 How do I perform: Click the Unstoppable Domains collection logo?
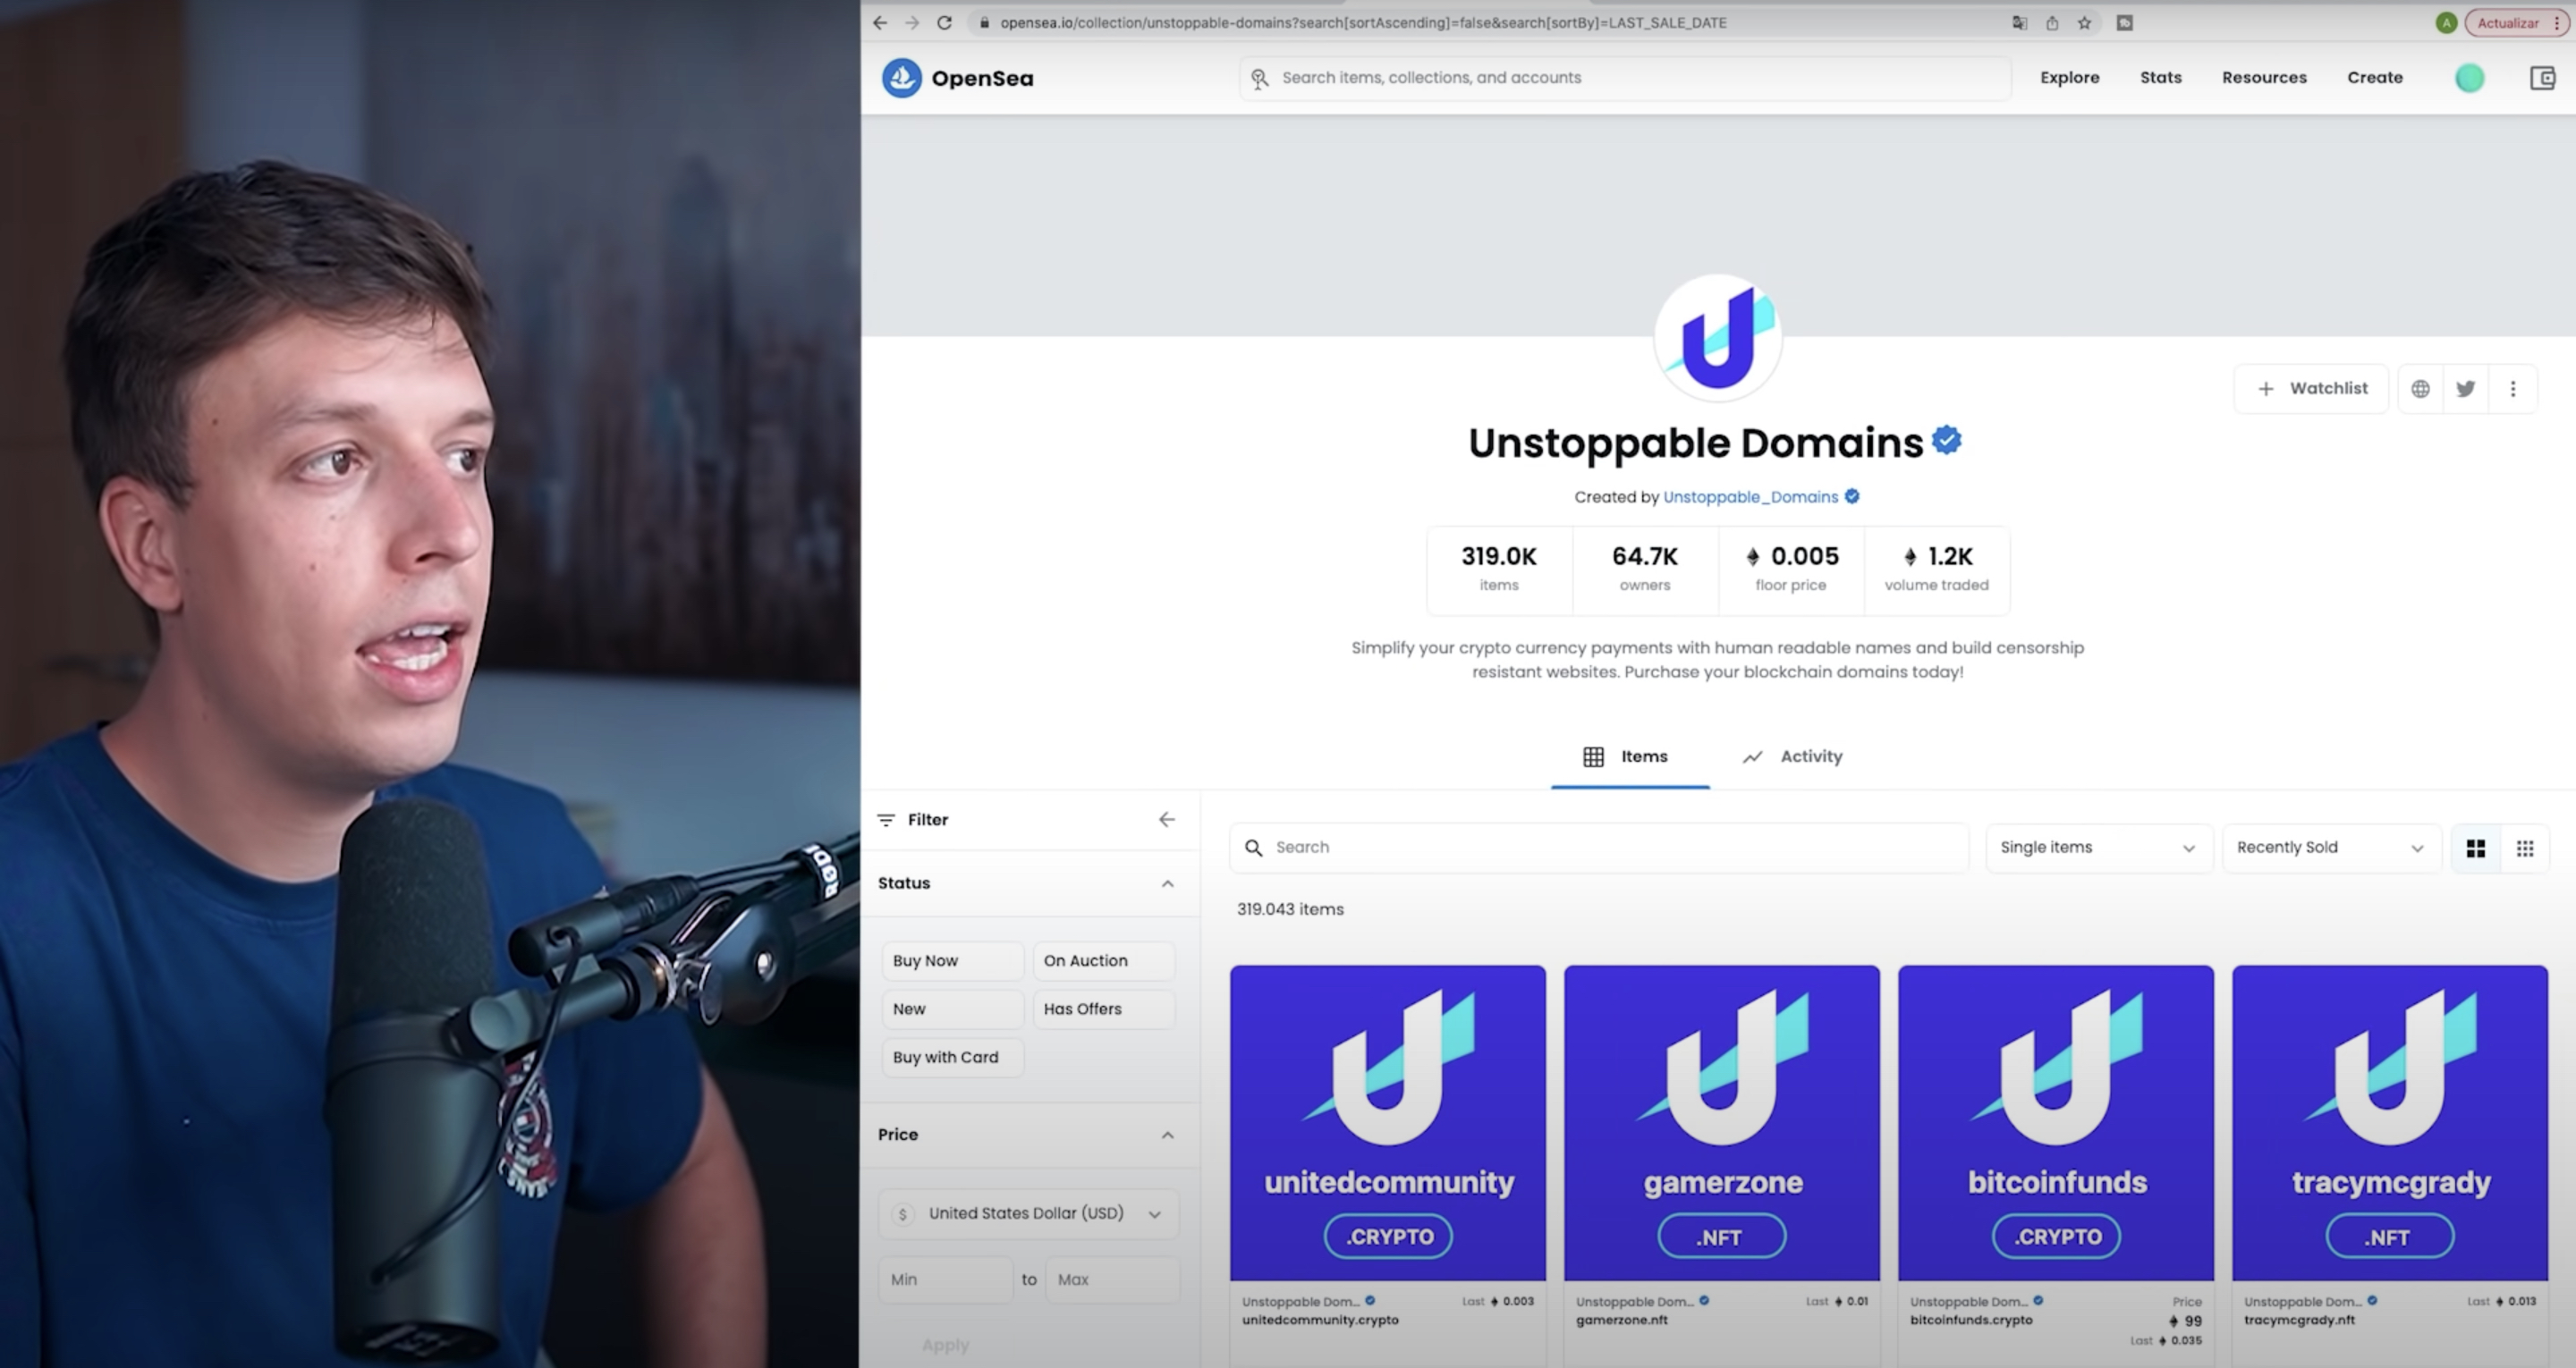pyautogui.click(x=1718, y=337)
